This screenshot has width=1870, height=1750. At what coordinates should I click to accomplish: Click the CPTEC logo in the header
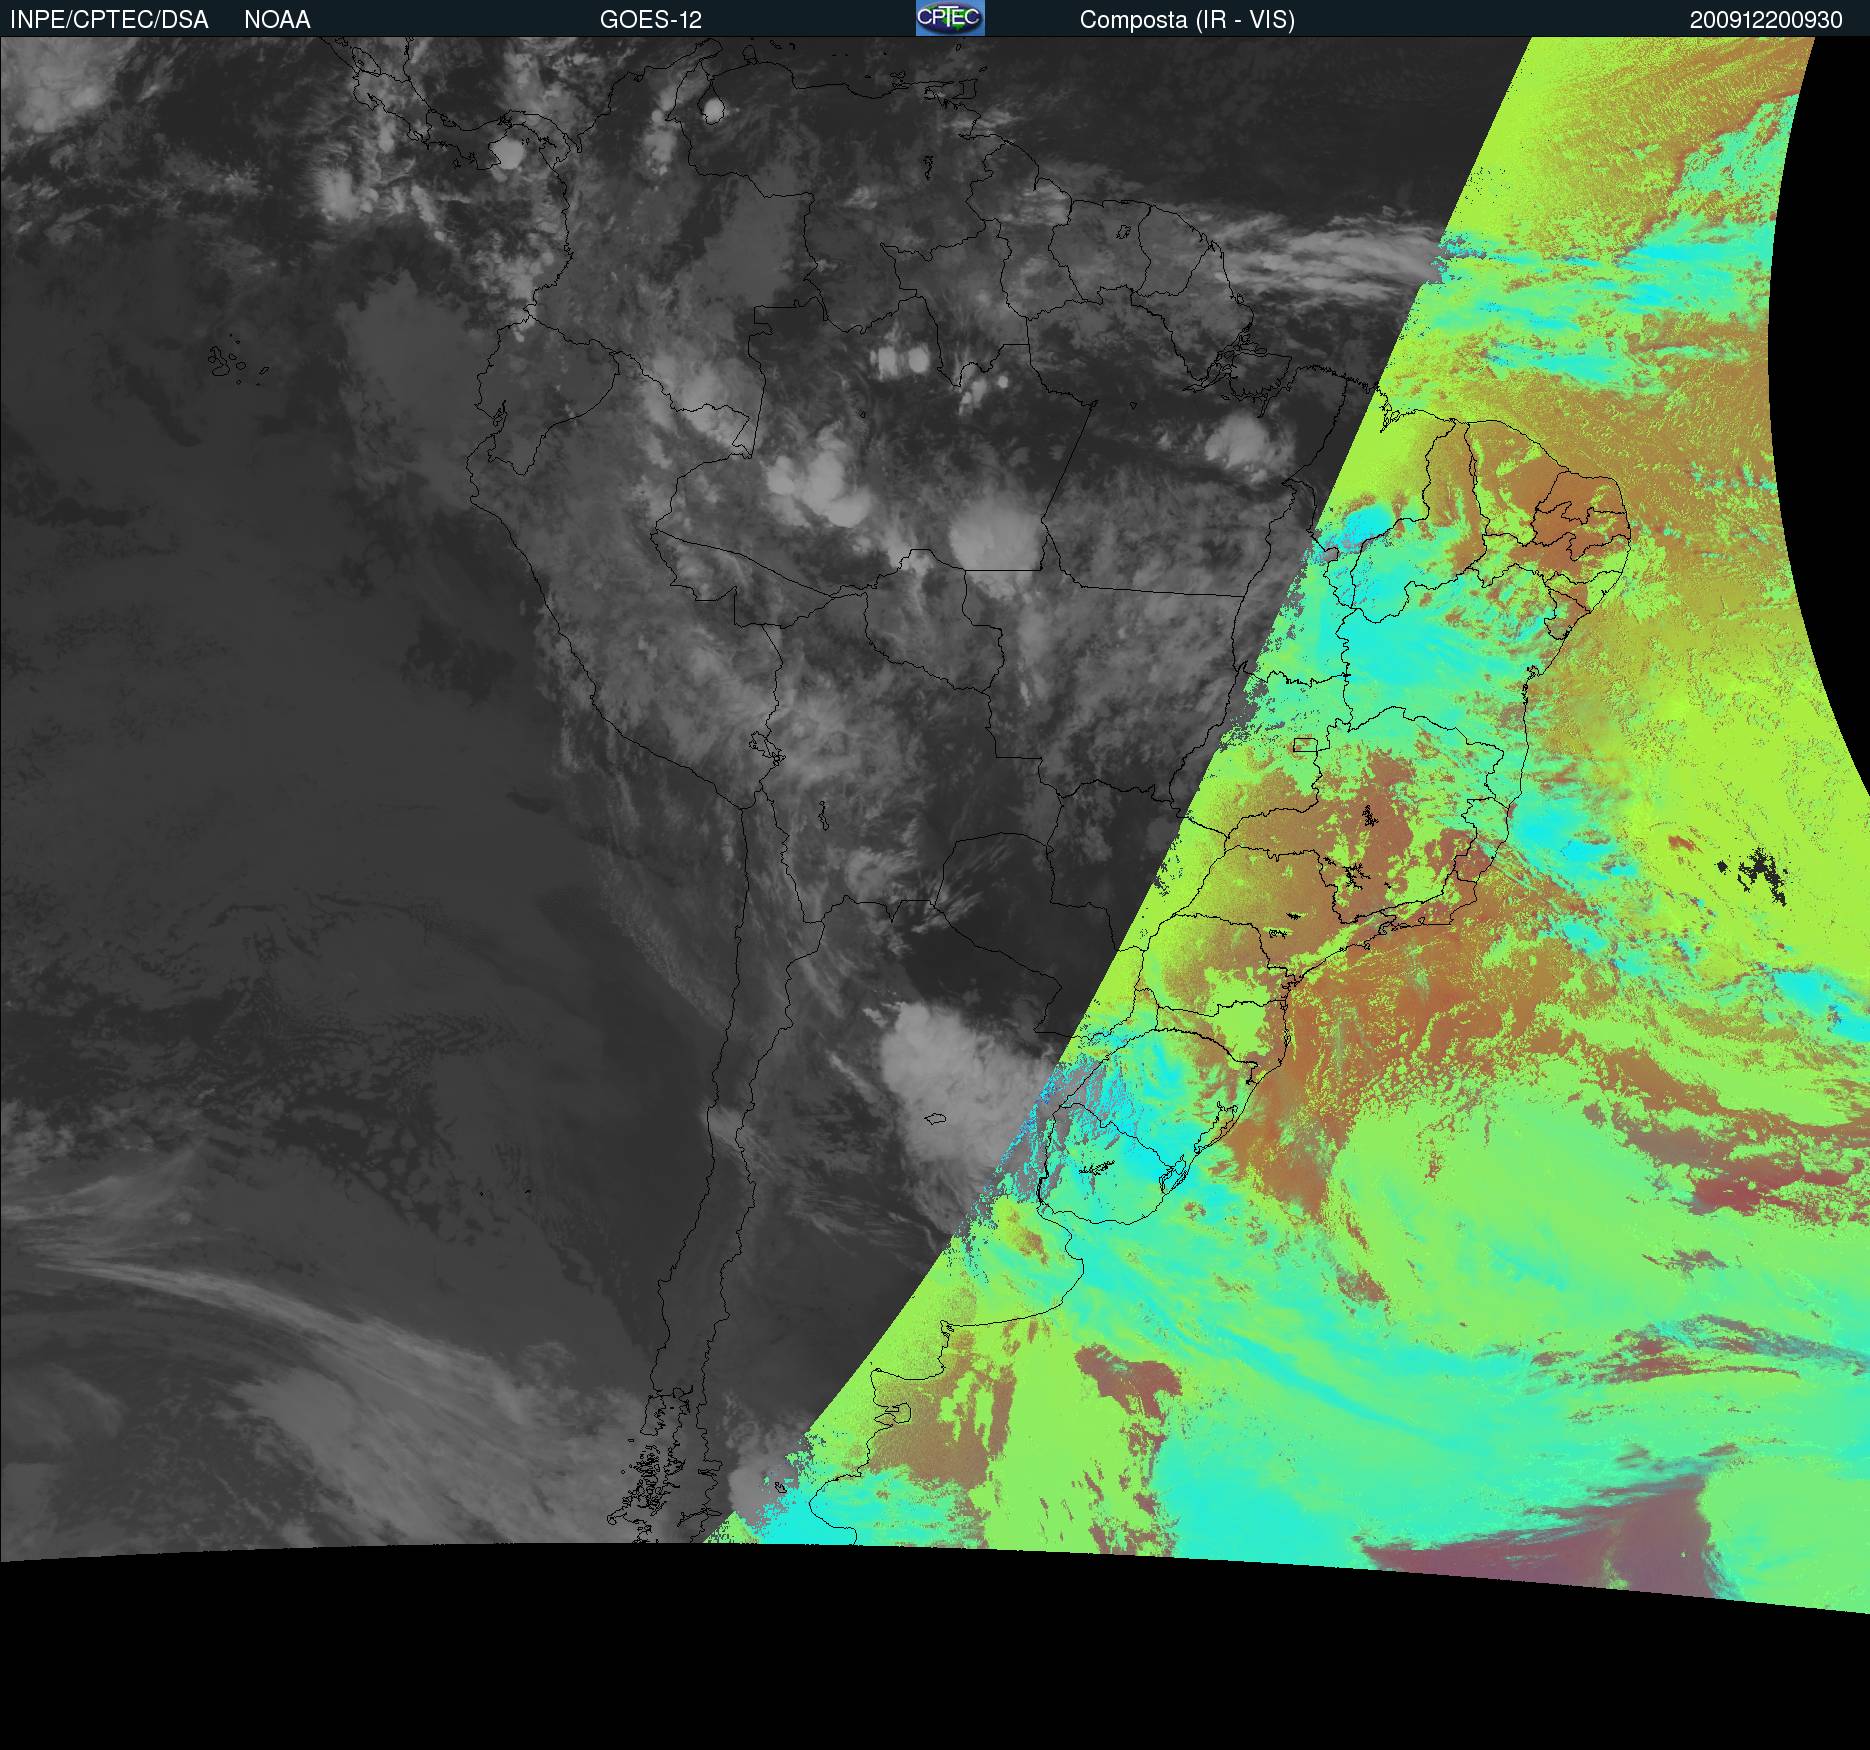[950, 18]
